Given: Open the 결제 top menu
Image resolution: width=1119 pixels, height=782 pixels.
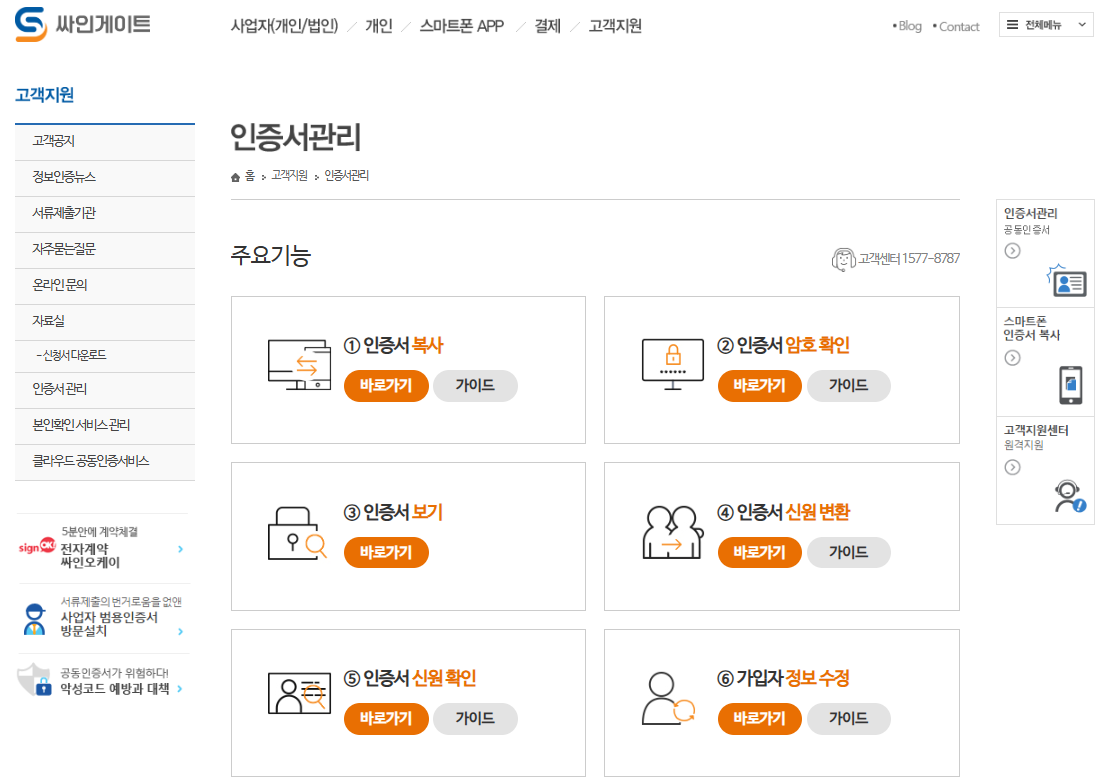Looking at the screenshot, I should pyautogui.click(x=547, y=26).
